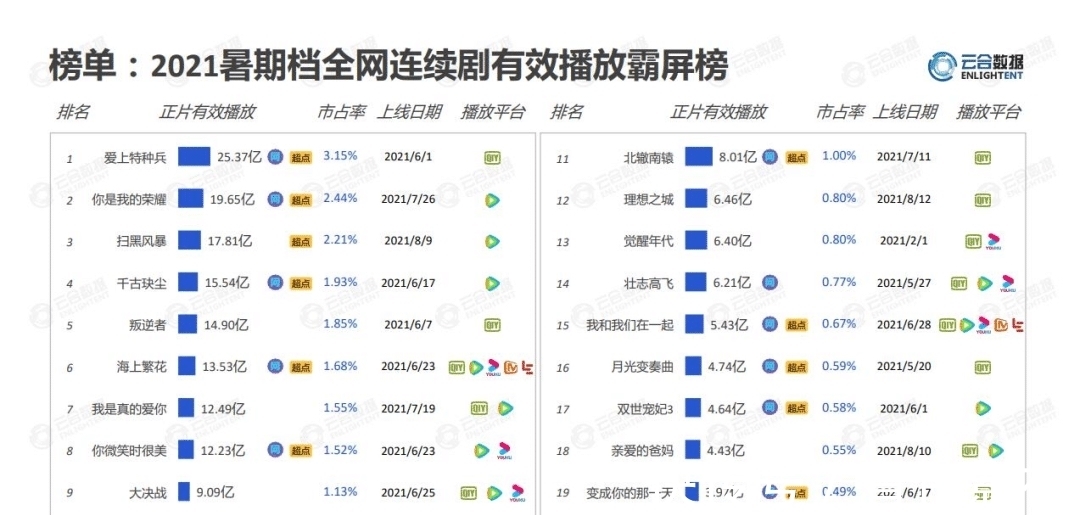
Task: Click Youku icon in 大决战 row
Action: click(517, 493)
